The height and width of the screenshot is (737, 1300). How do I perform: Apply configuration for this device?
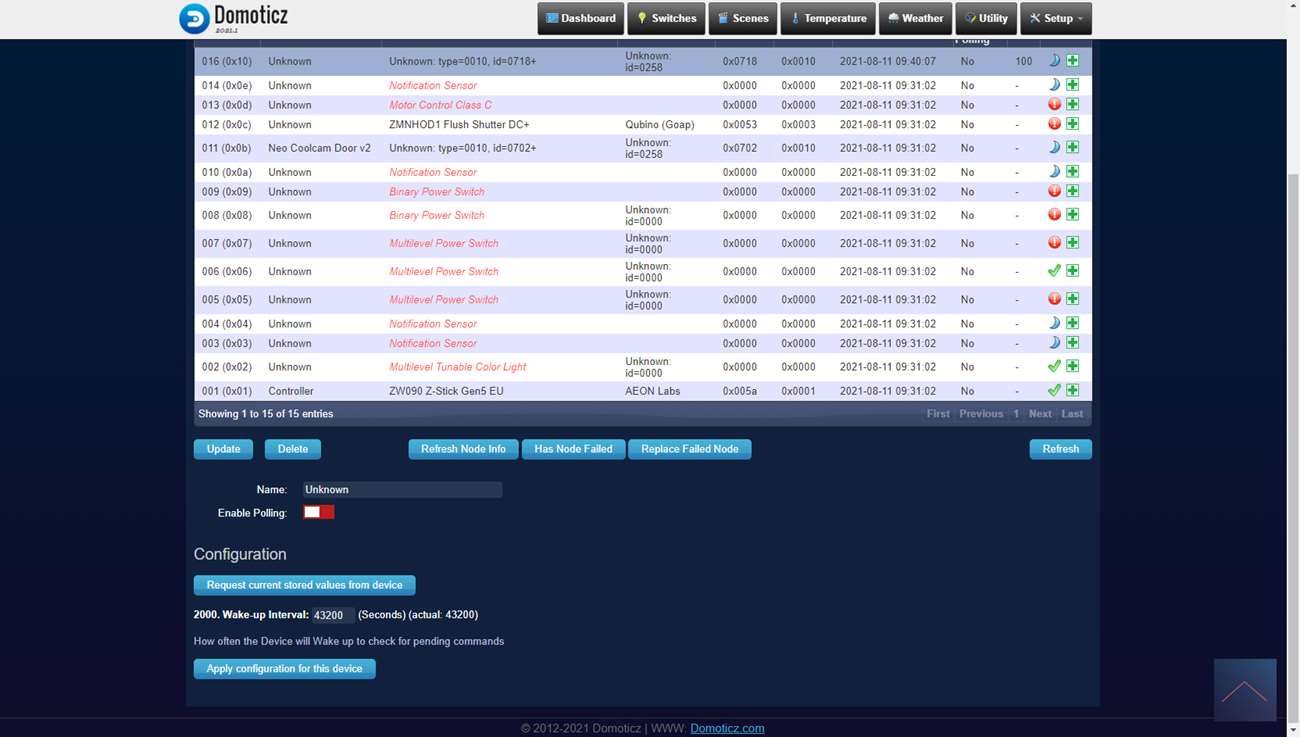pyautogui.click(x=284, y=669)
